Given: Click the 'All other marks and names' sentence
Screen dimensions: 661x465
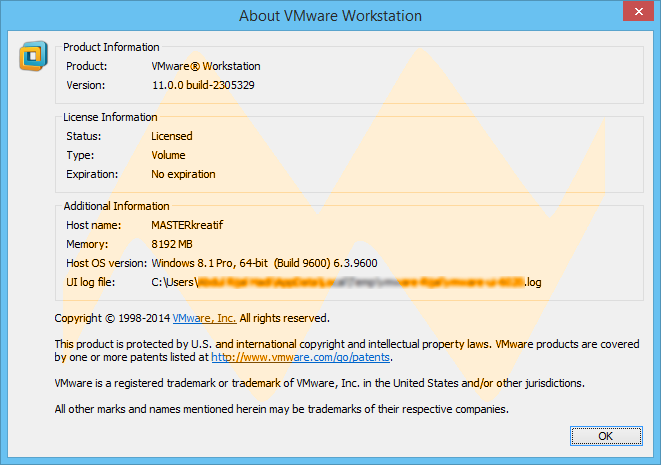Looking at the screenshot, I should click(282, 409).
